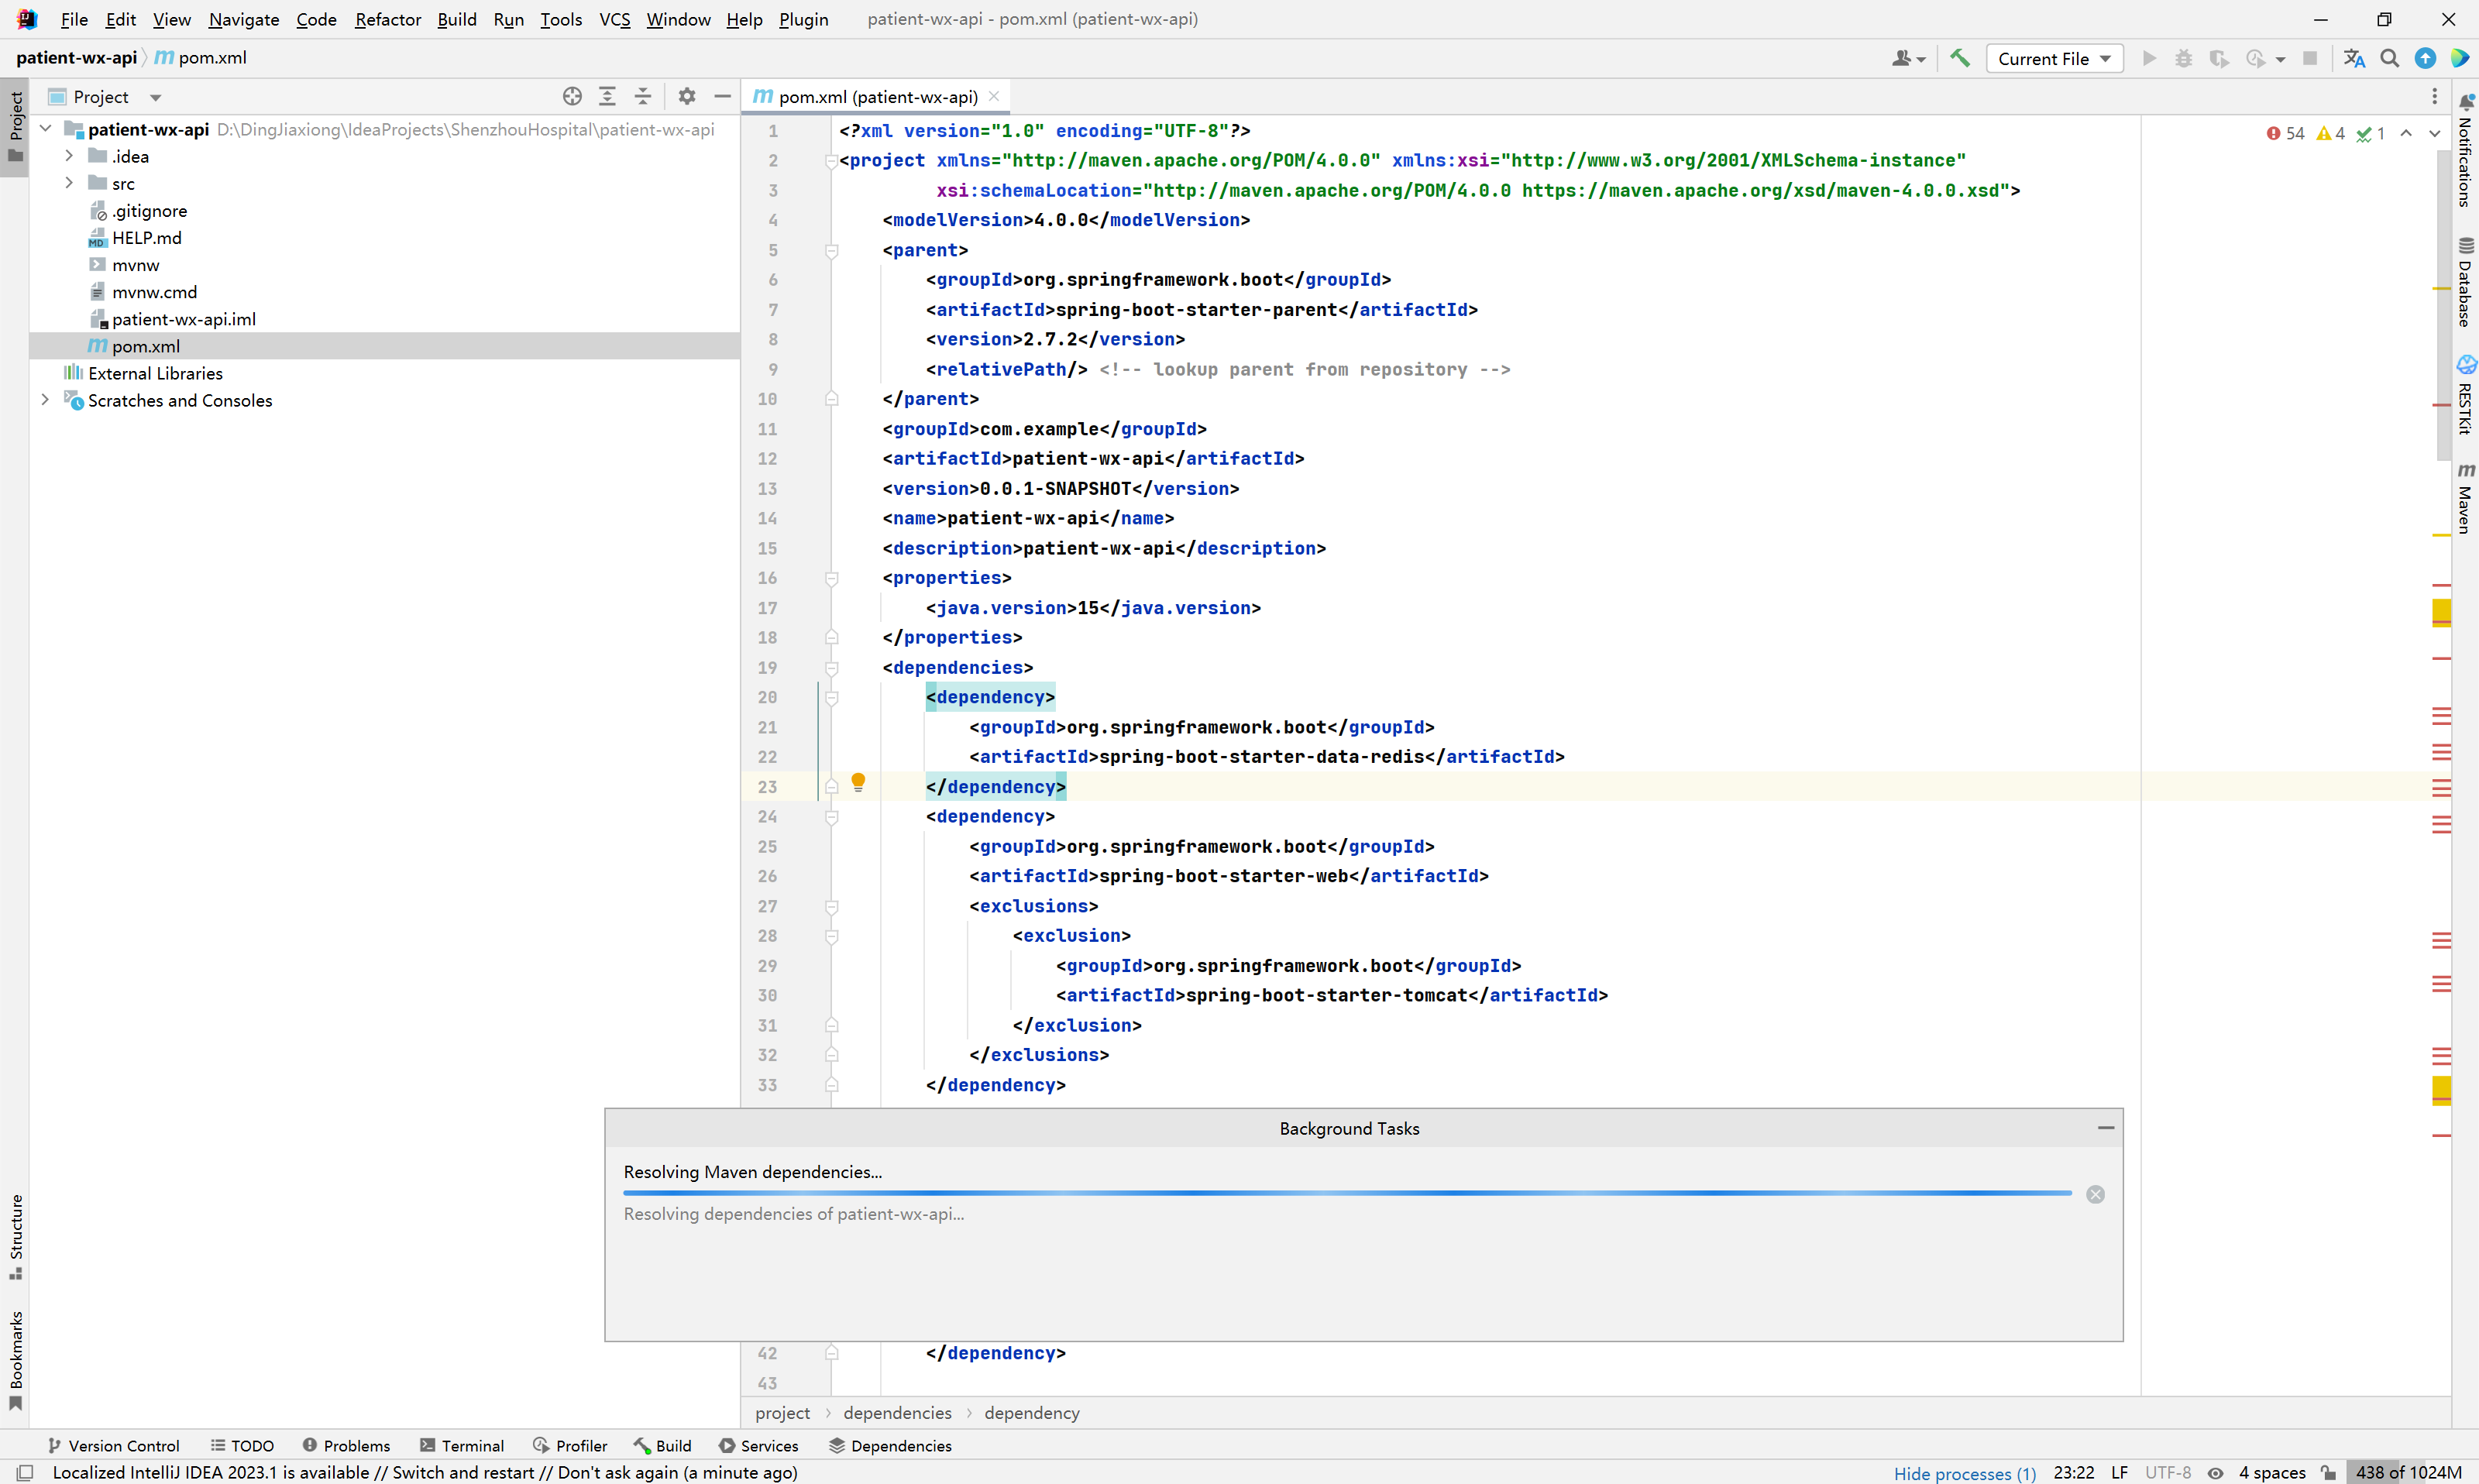Click the IDE update arrow icon
Screen dimensions: 2479x1484
point(2425,58)
